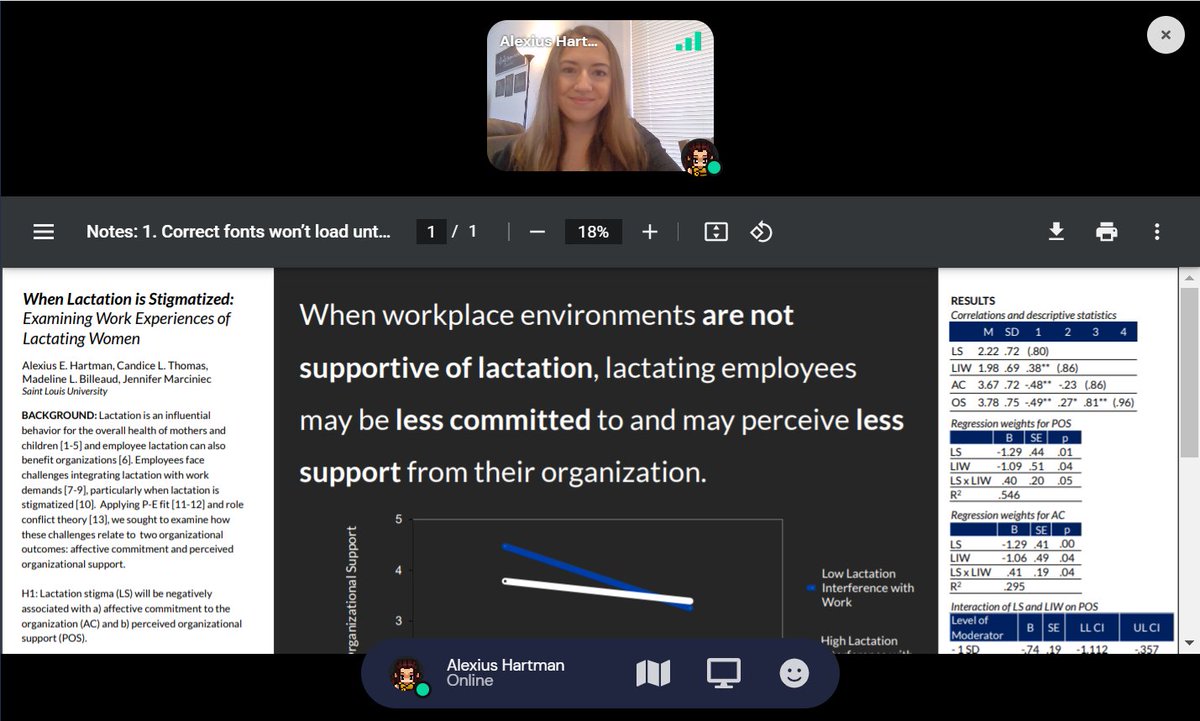Open the map icon in bottom bar
The height and width of the screenshot is (721, 1200).
[653, 674]
